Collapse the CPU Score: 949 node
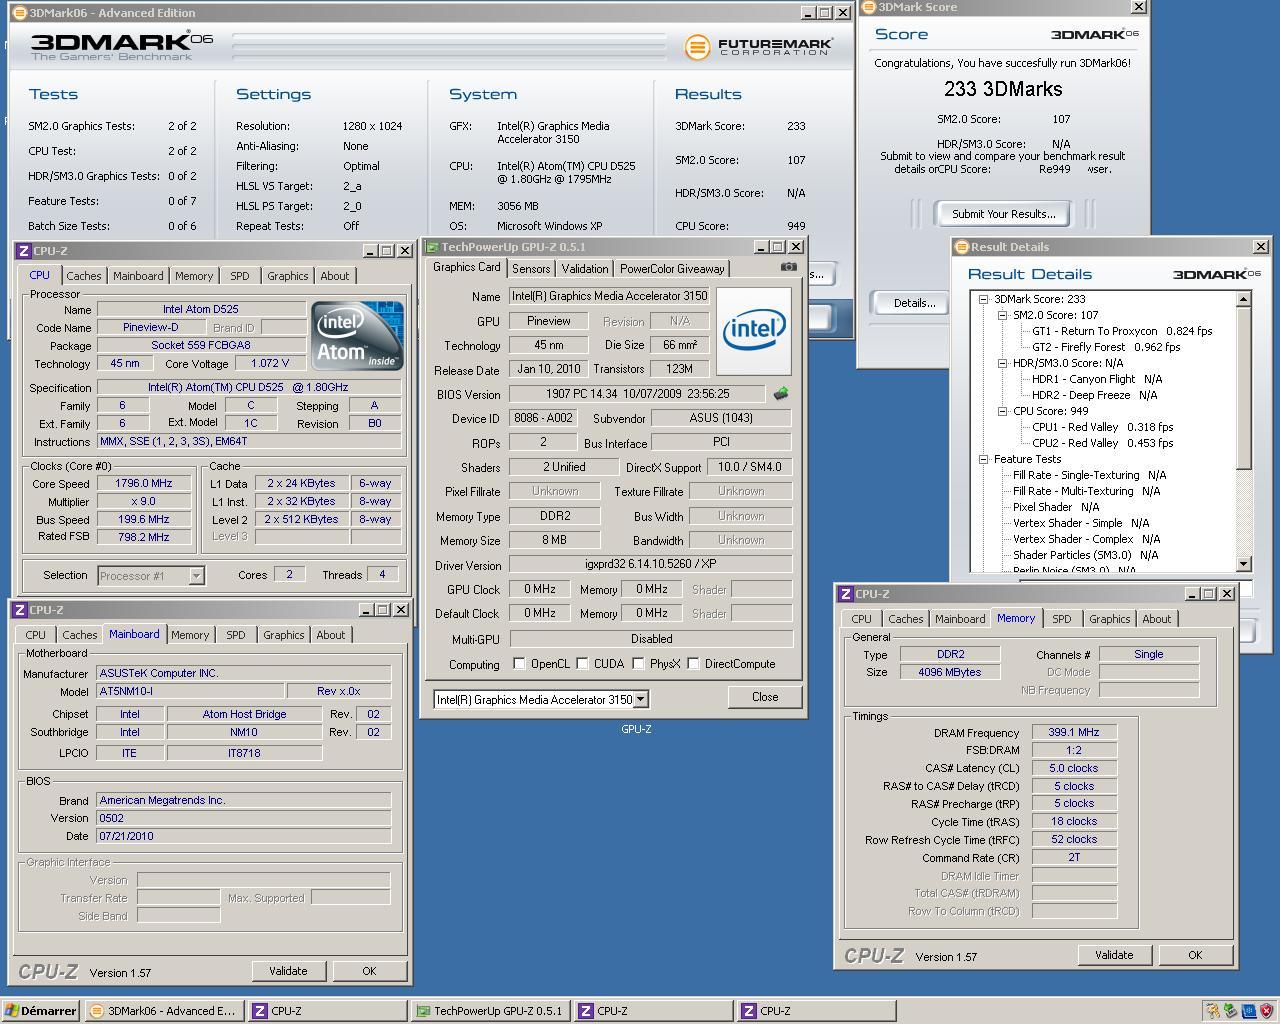Screen dimensions: 1280x1024 [x=1002, y=411]
